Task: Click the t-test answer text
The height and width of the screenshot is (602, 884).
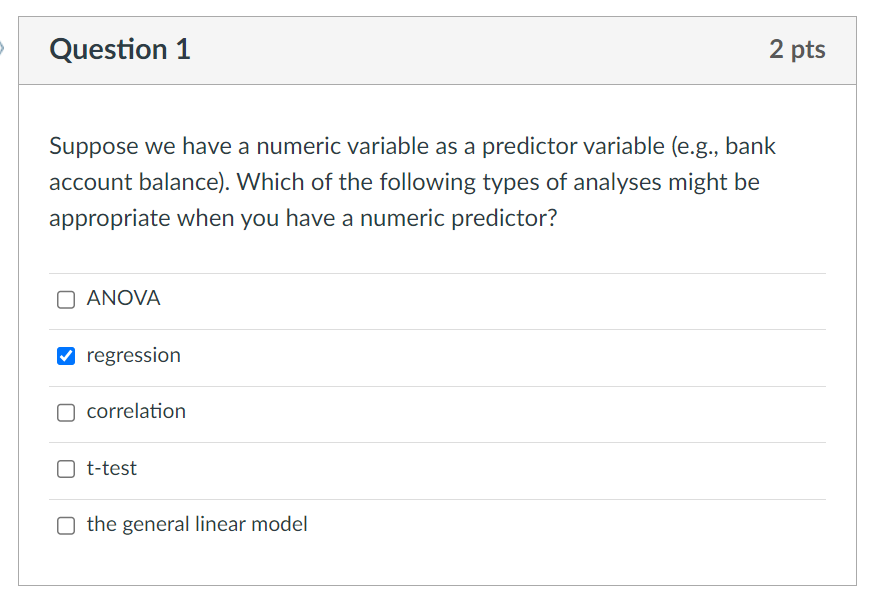Action: (x=111, y=468)
